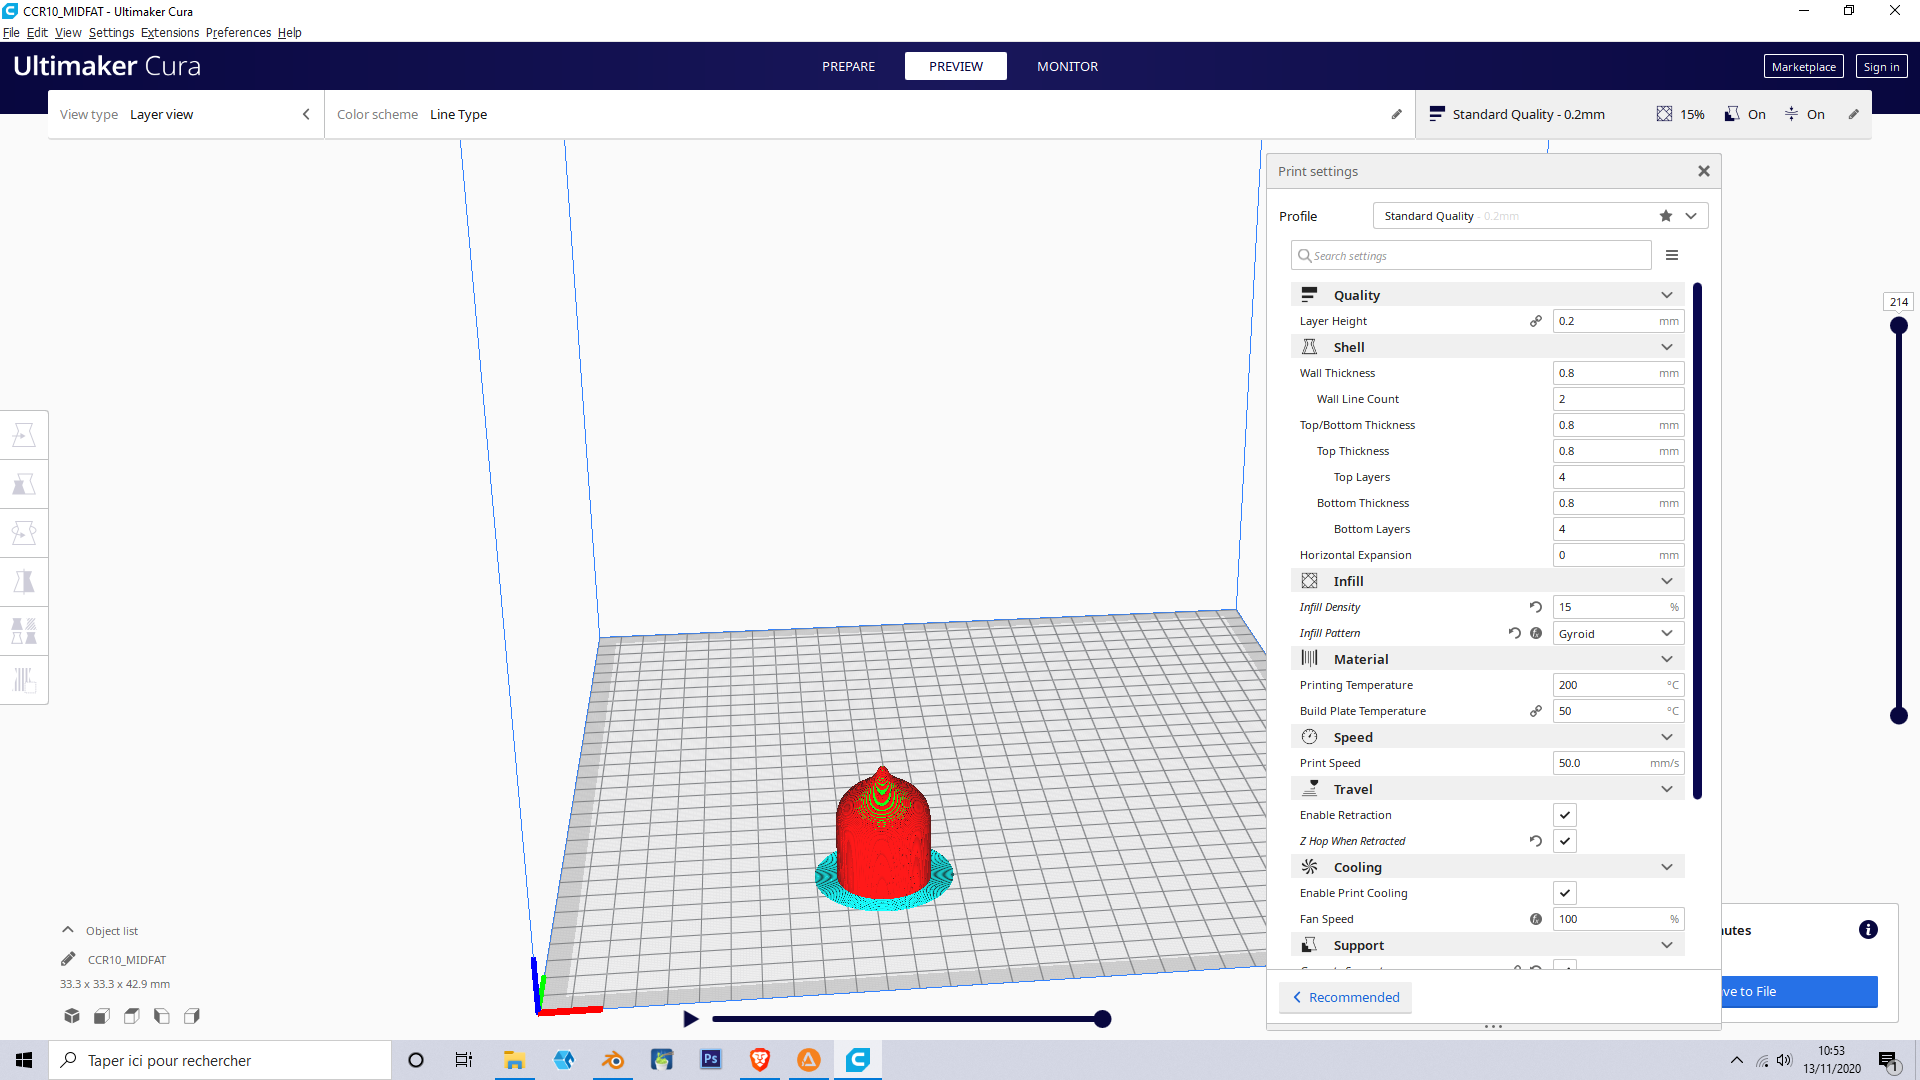Screen dimensions: 1920x1080
Task: Open the Support Blocker tool
Action: (x=24, y=680)
